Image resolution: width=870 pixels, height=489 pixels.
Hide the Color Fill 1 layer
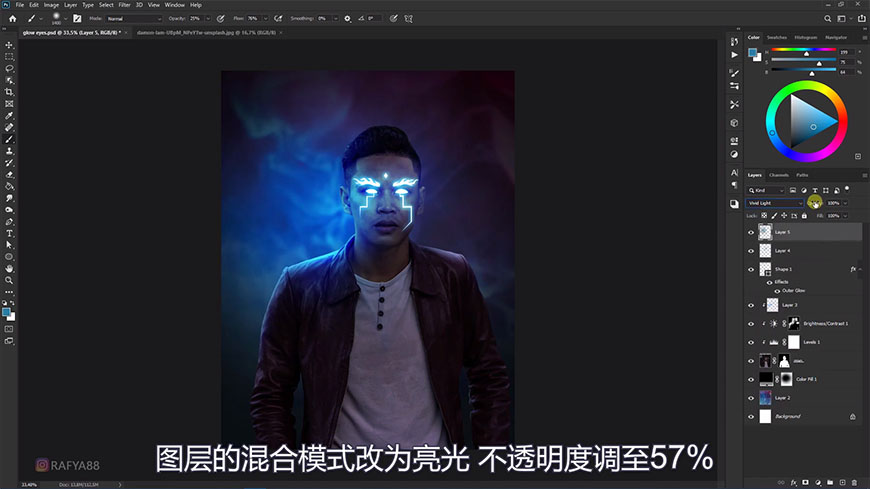pos(751,379)
